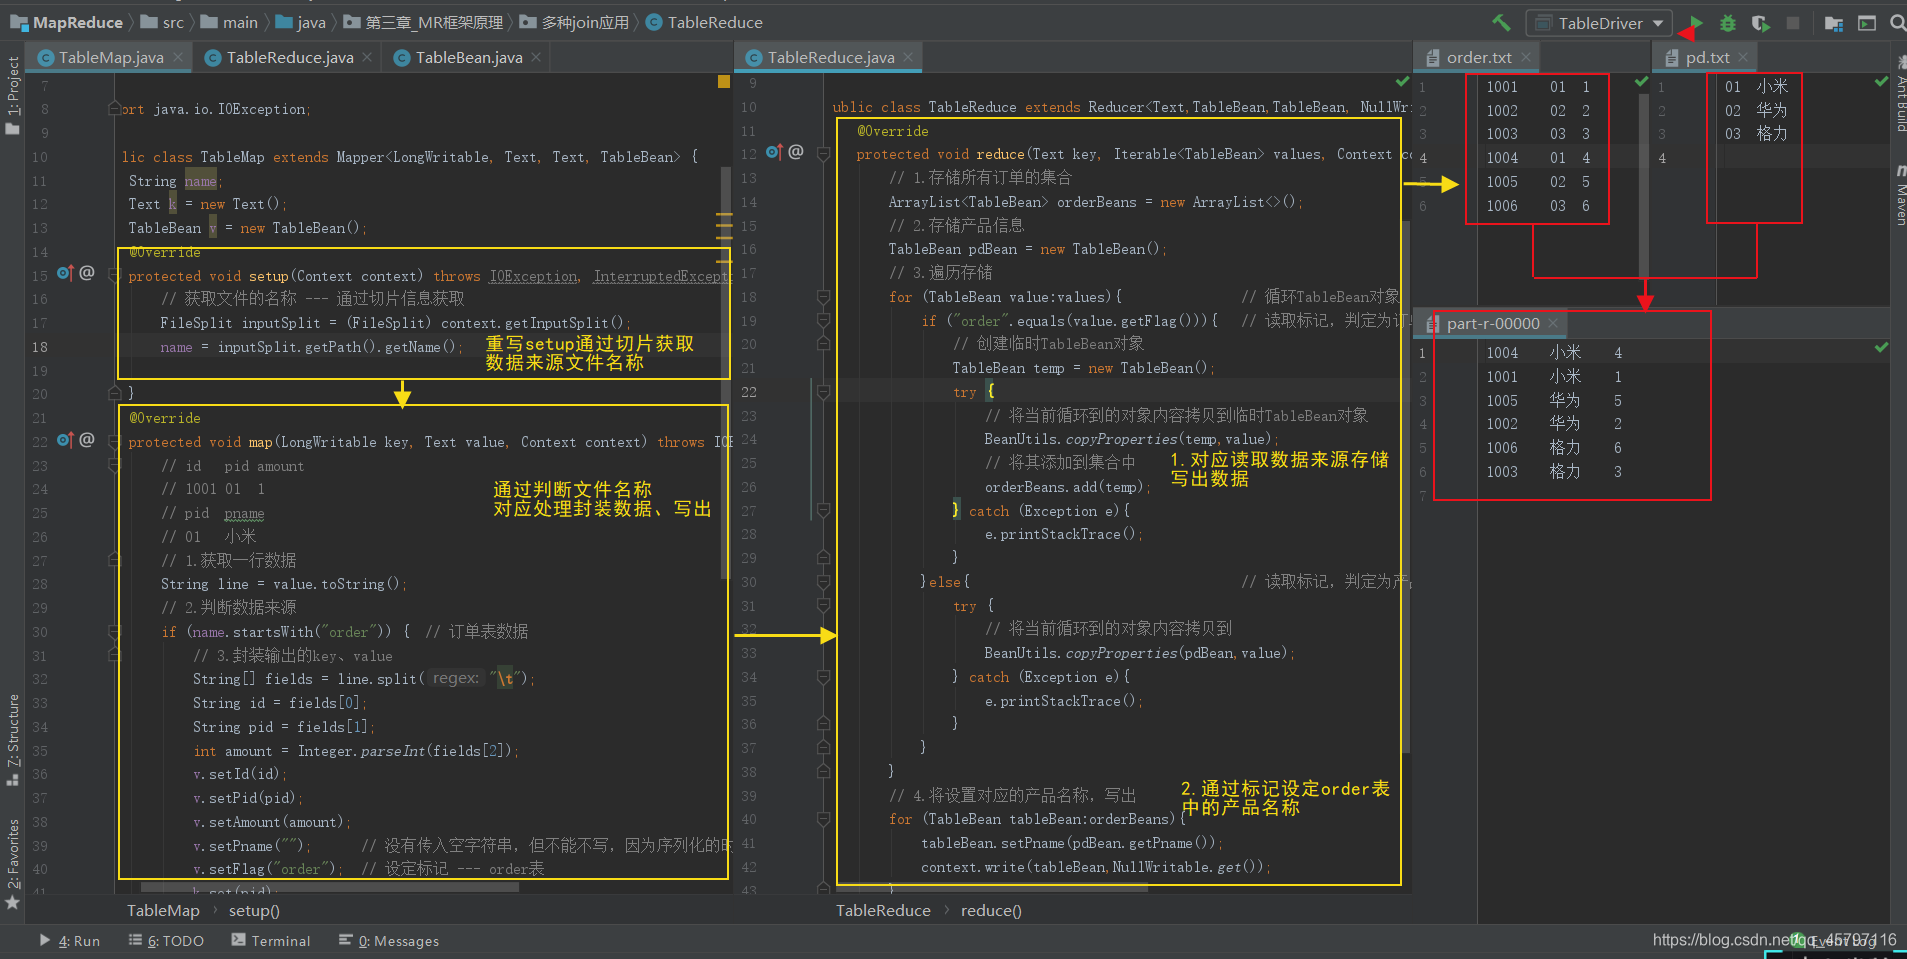Click the override gutter icon beside map method
Image resolution: width=1907 pixels, height=959 pixels.
(x=65, y=440)
